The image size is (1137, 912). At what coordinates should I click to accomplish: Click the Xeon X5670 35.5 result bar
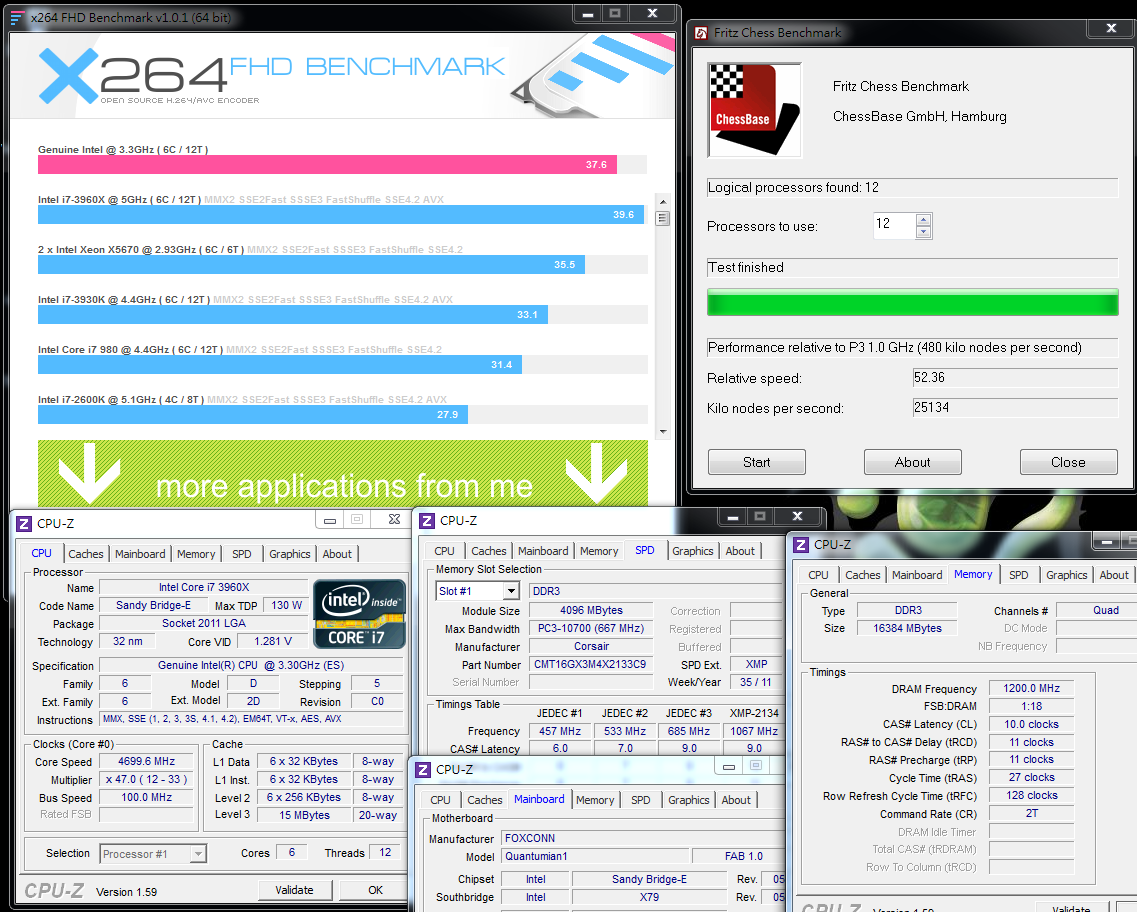click(x=311, y=265)
